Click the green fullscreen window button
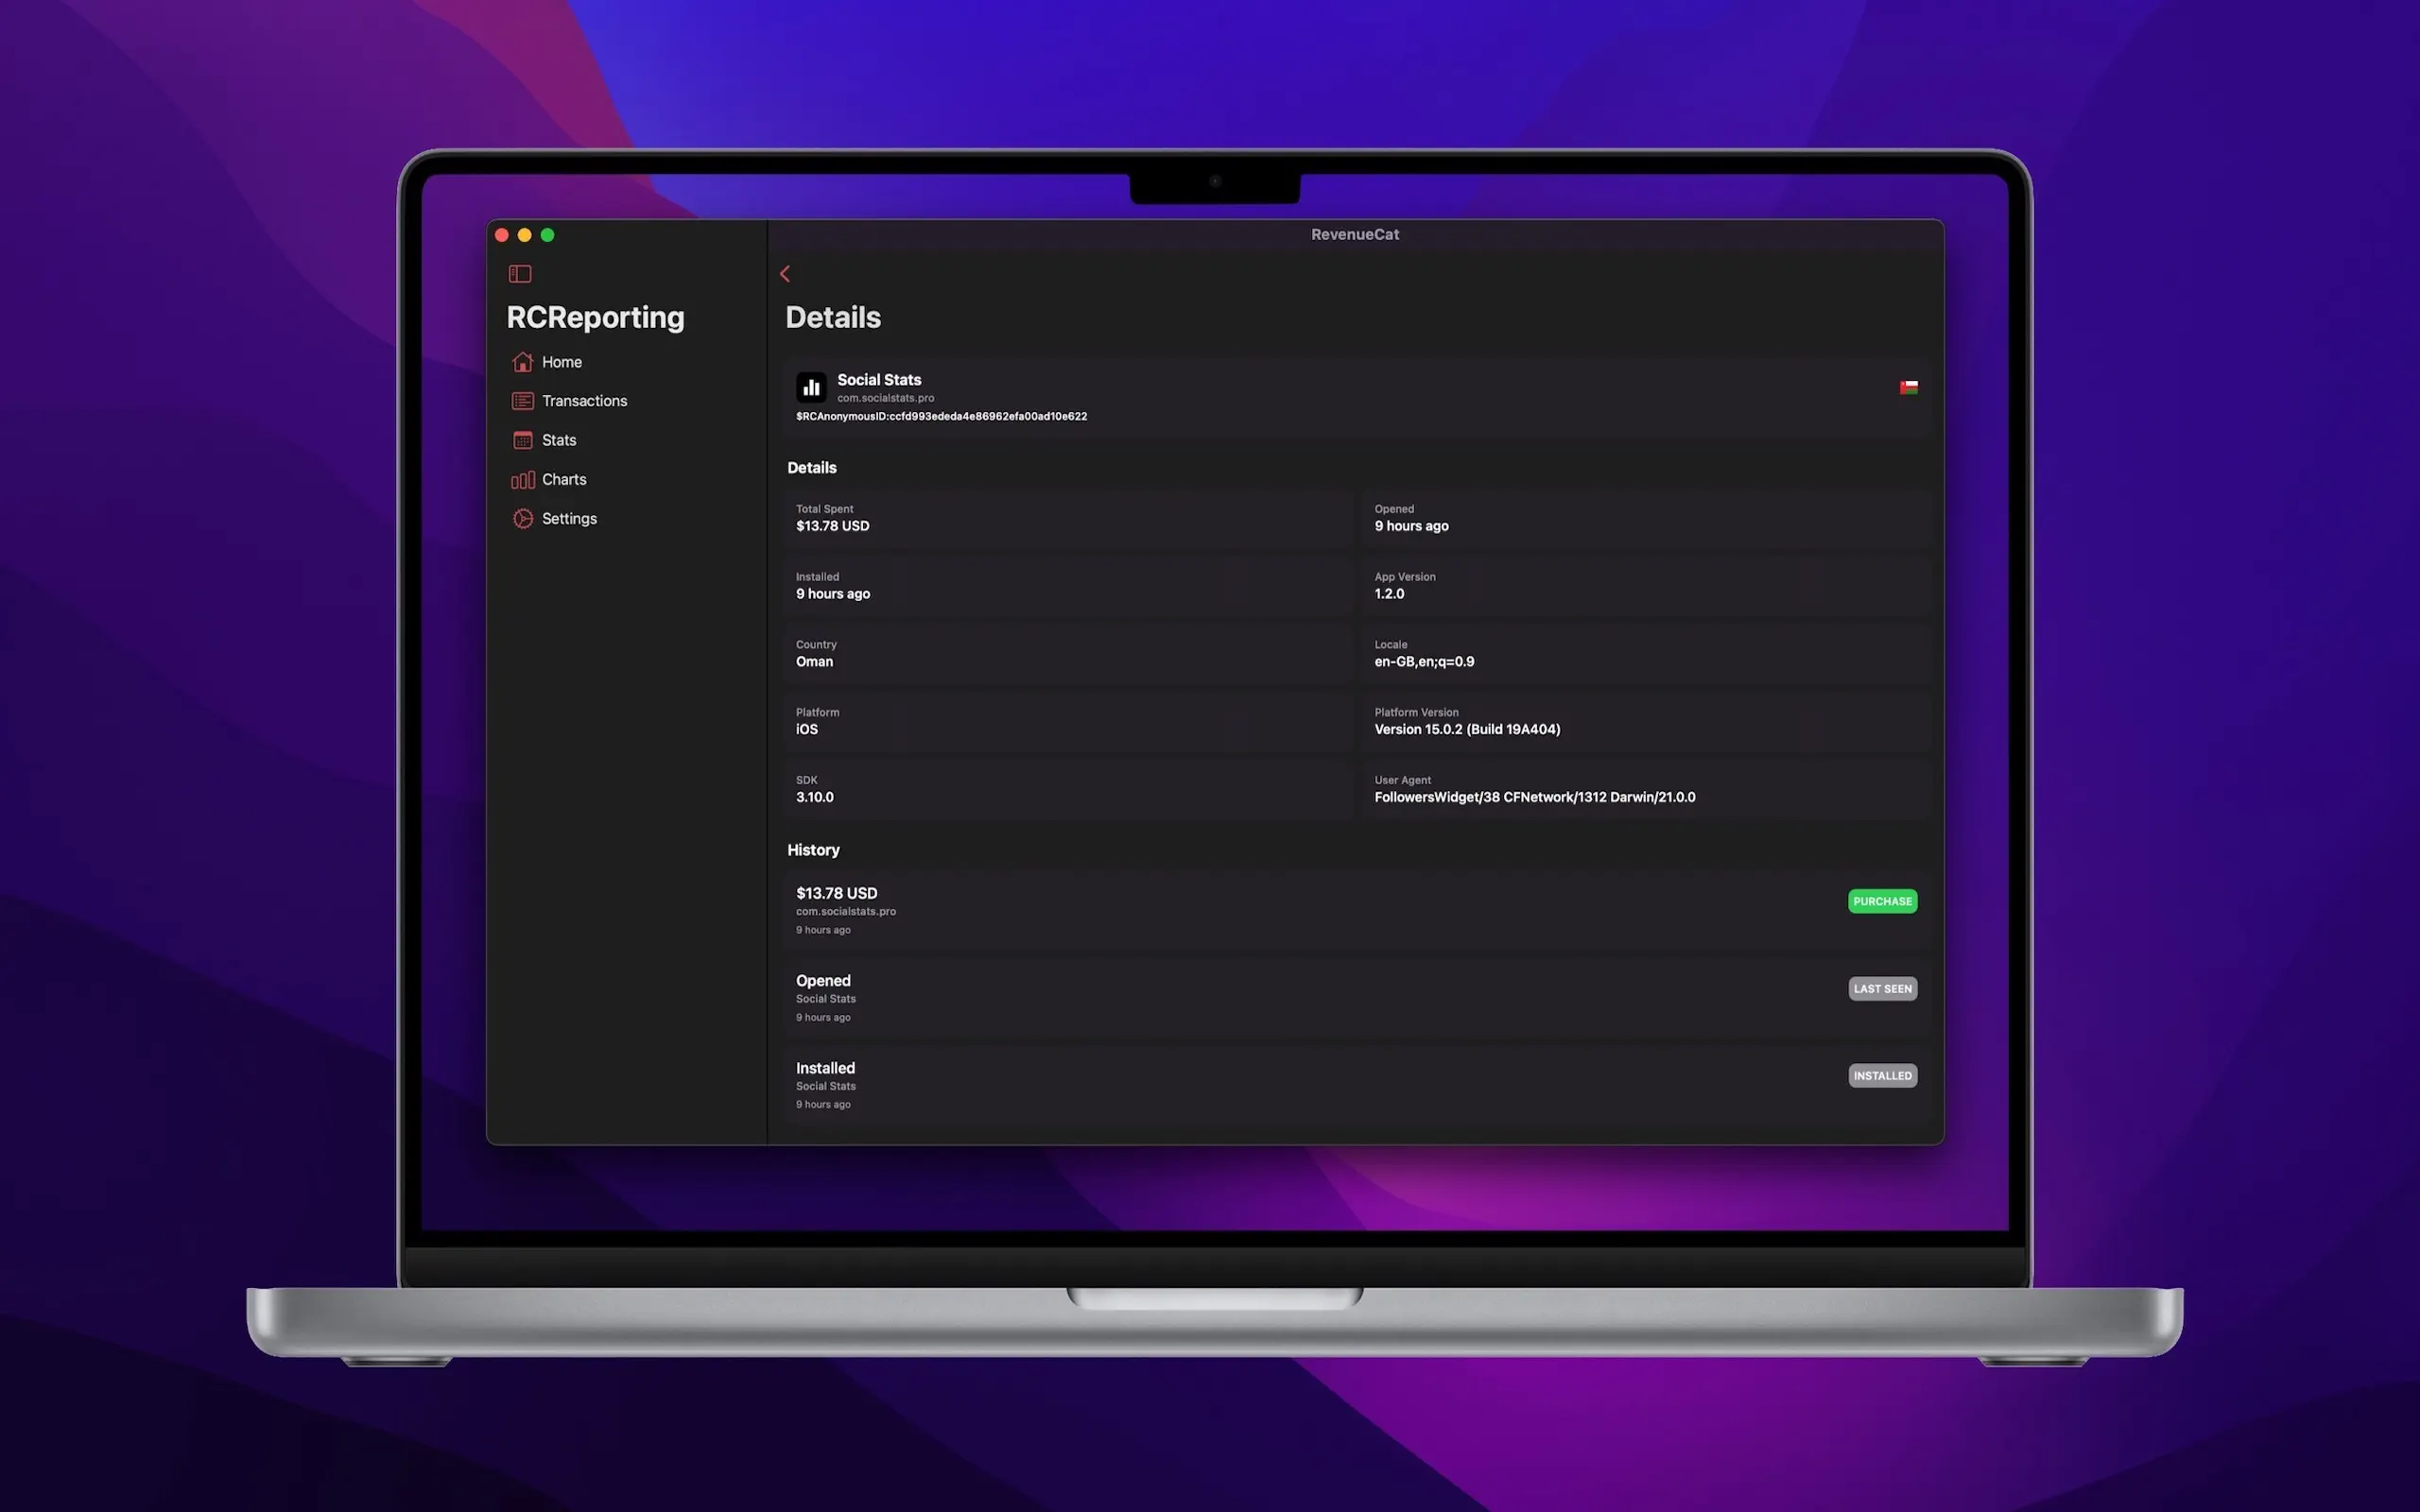2420x1512 pixels. click(547, 235)
